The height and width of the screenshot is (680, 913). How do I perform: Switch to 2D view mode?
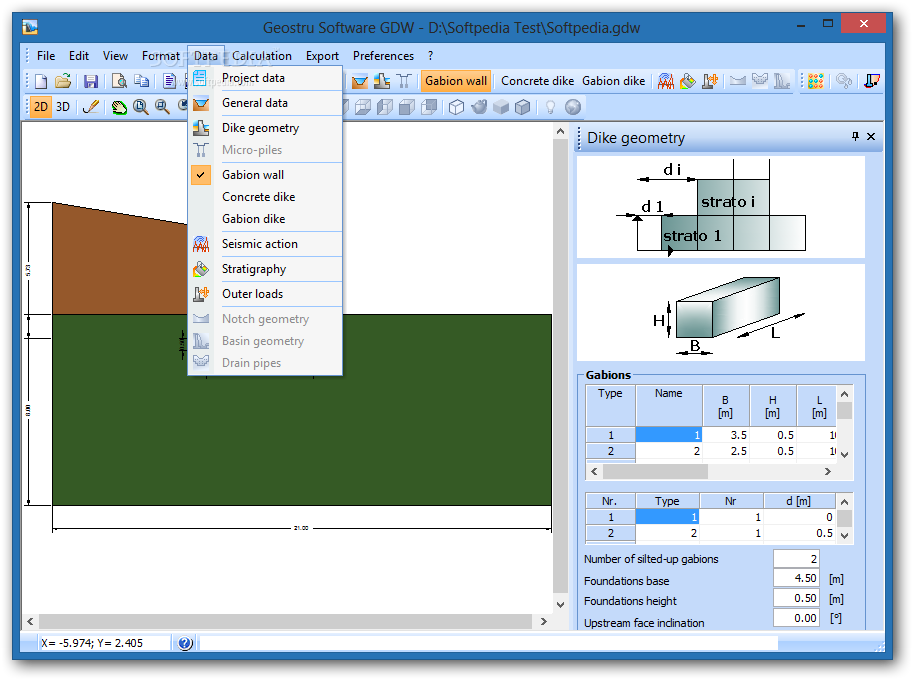point(41,107)
